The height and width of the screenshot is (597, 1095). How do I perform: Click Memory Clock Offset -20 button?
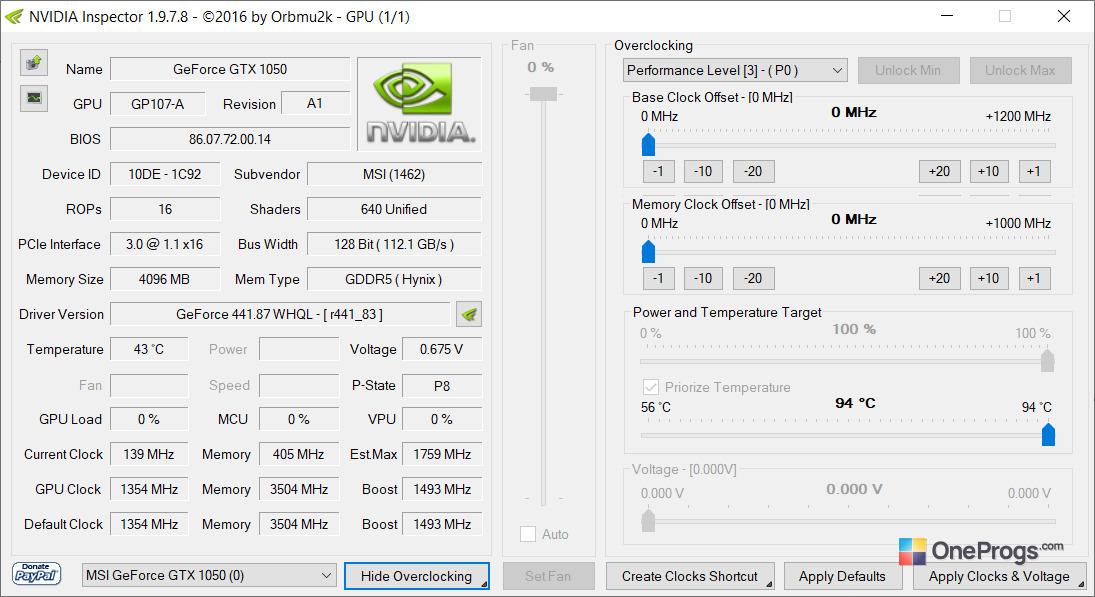(x=753, y=278)
